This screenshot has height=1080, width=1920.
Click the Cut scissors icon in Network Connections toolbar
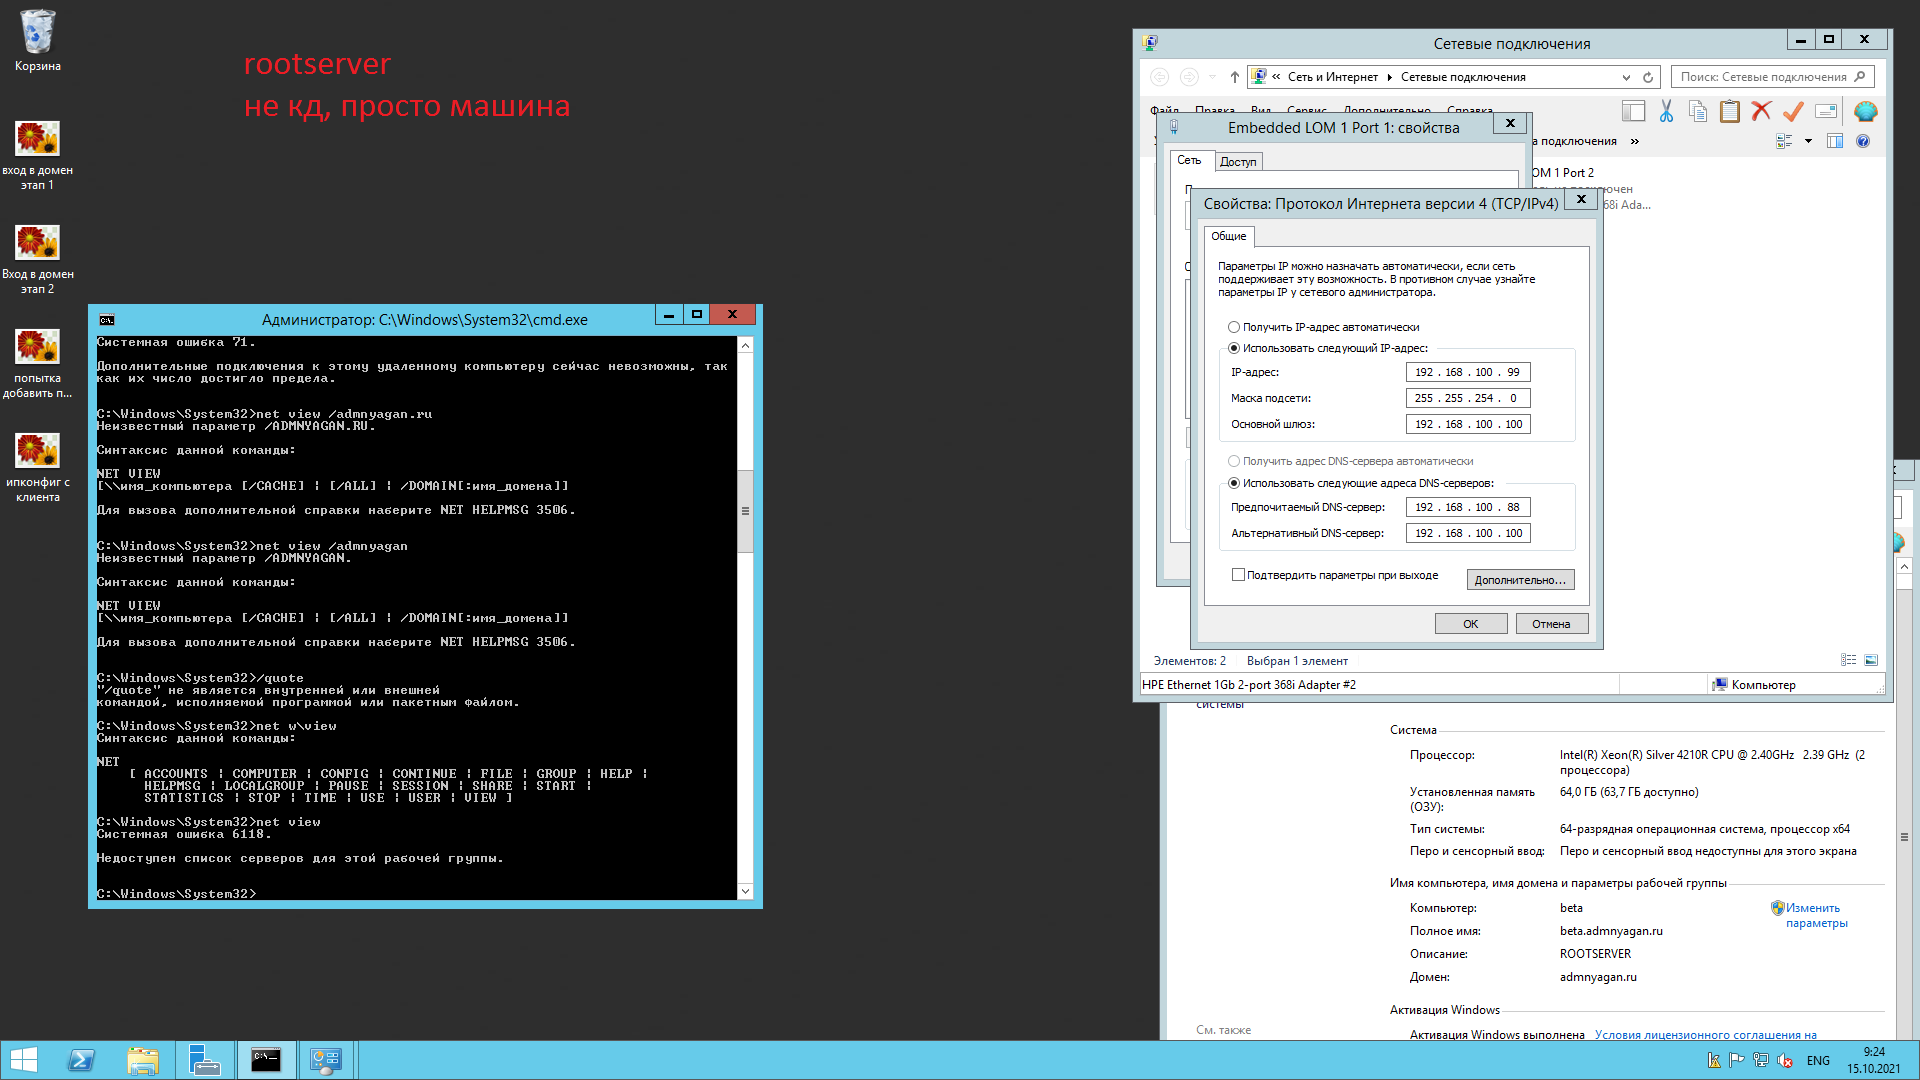(1666, 111)
